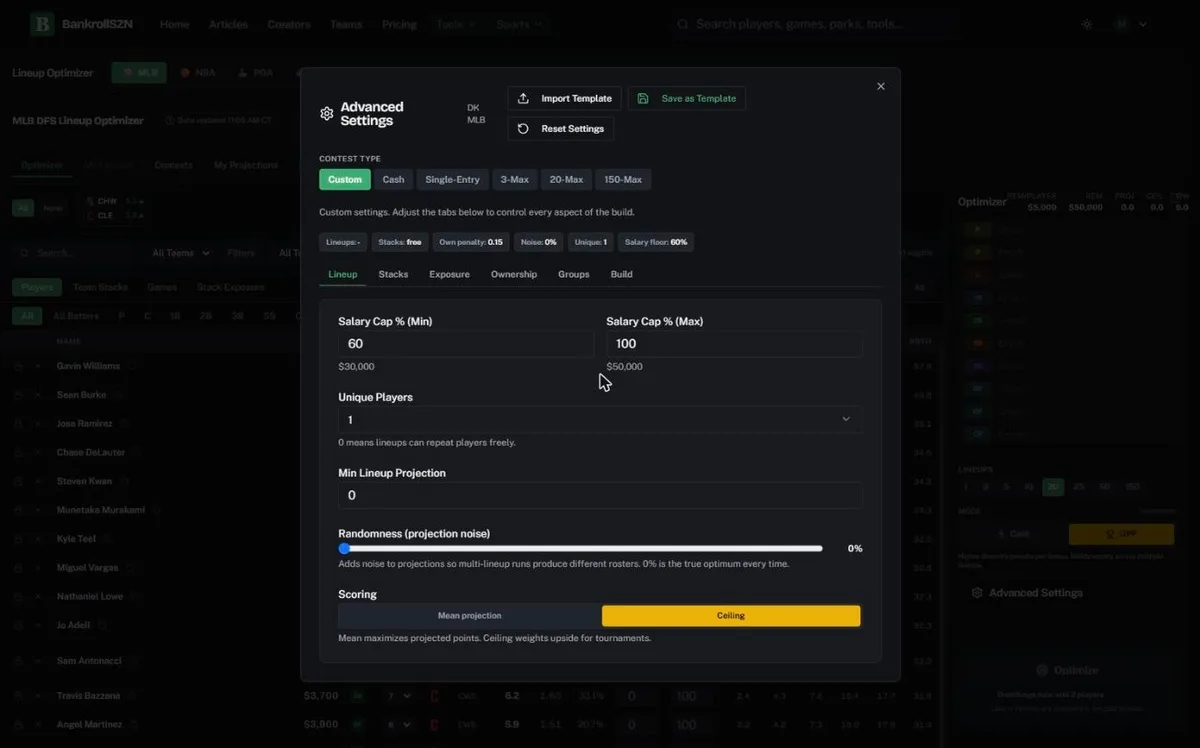Click the Randomness projection noise slider
The image size is (1200, 748).
pos(581,548)
